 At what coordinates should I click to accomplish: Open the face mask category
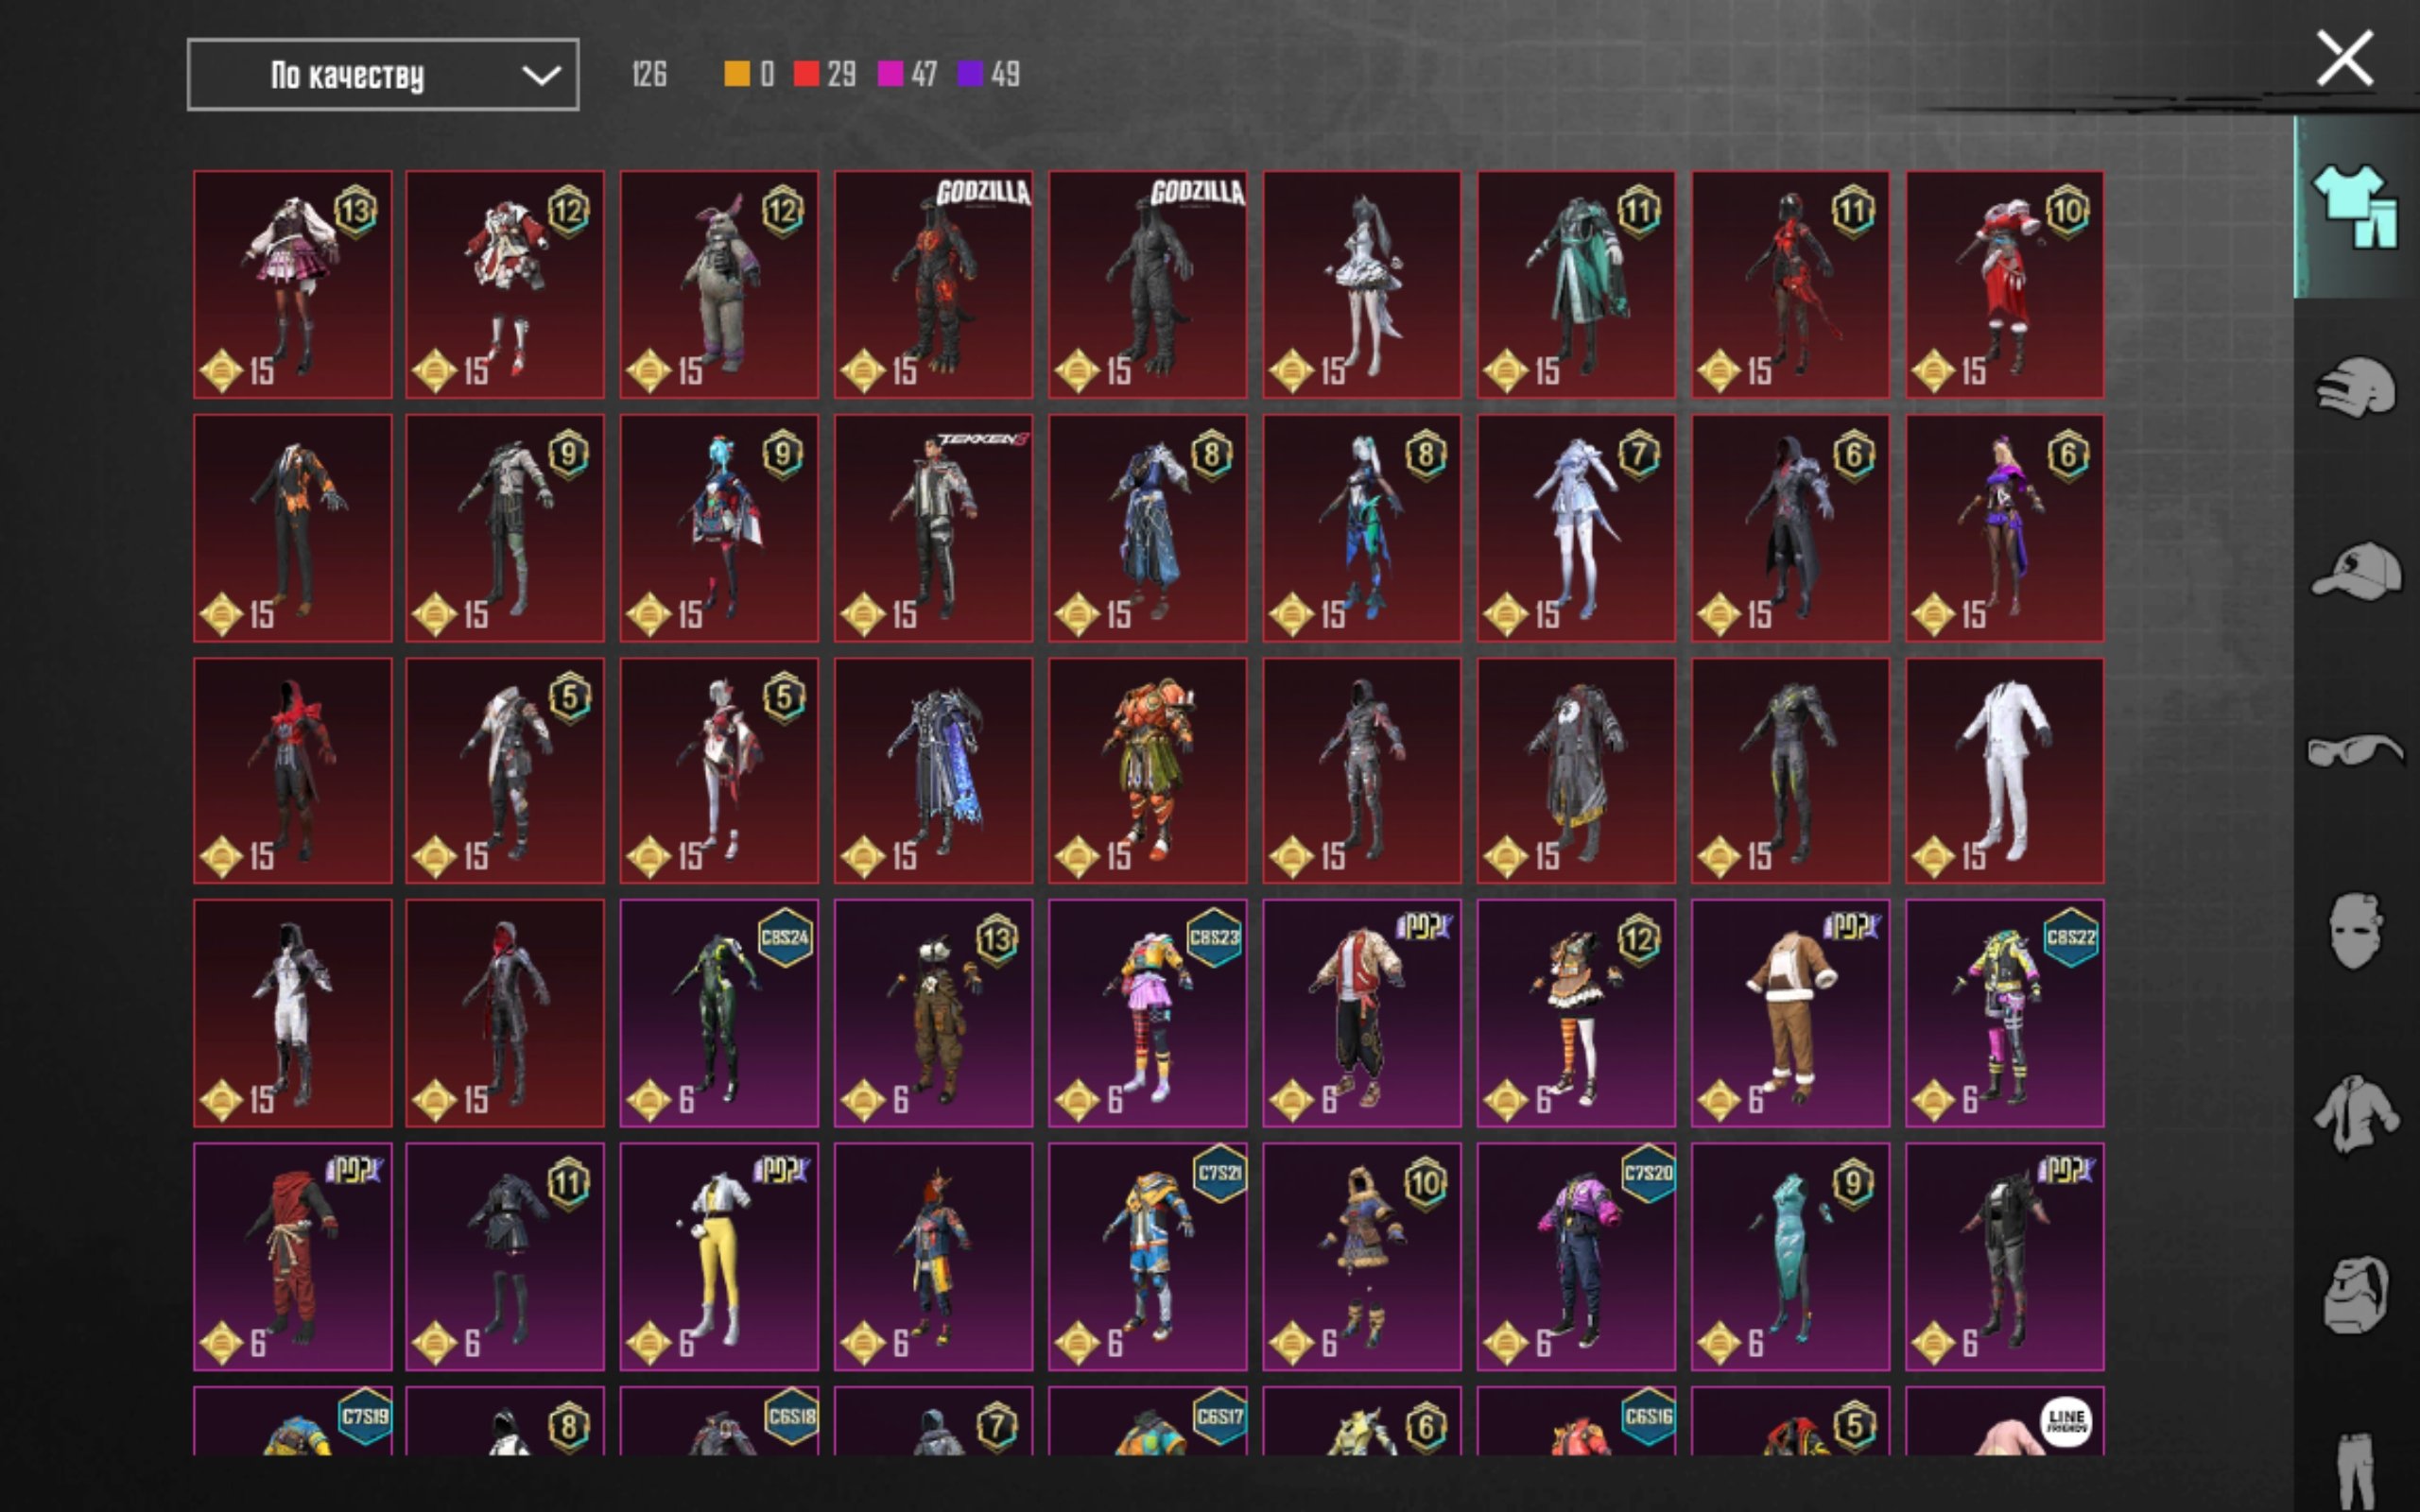click(x=2354, y=930)
